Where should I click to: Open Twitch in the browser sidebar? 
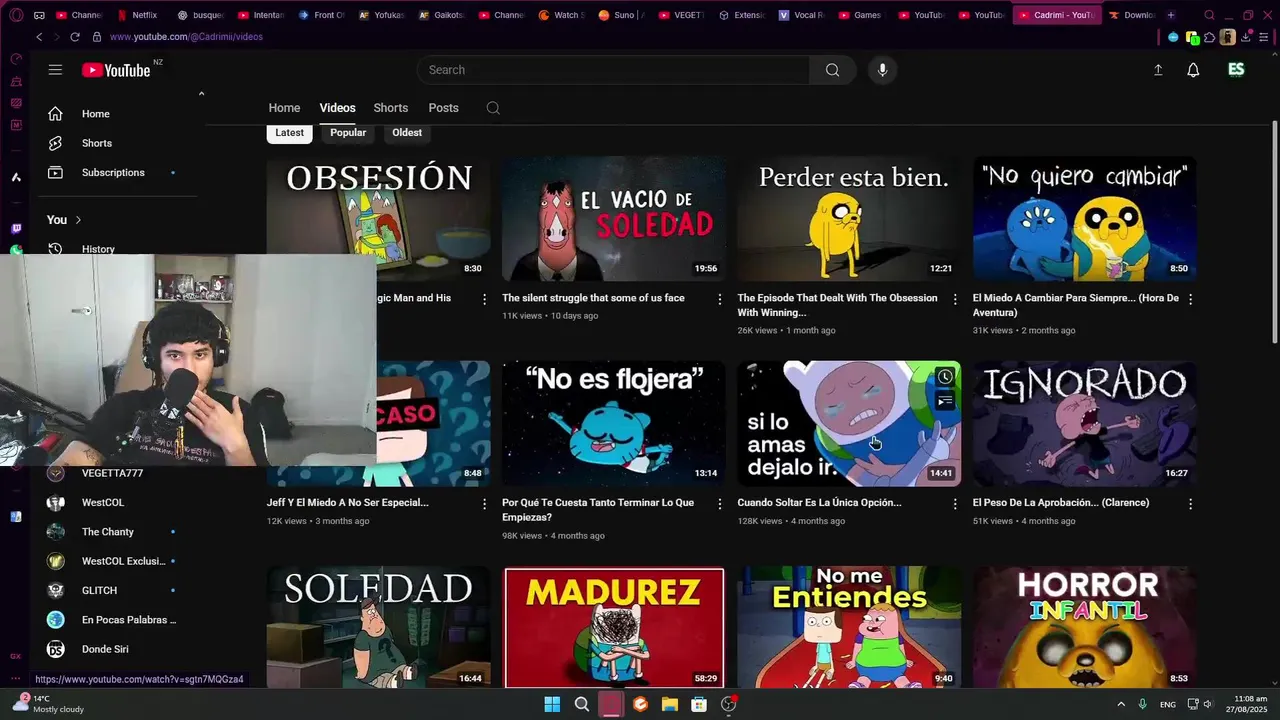(16, 229)
